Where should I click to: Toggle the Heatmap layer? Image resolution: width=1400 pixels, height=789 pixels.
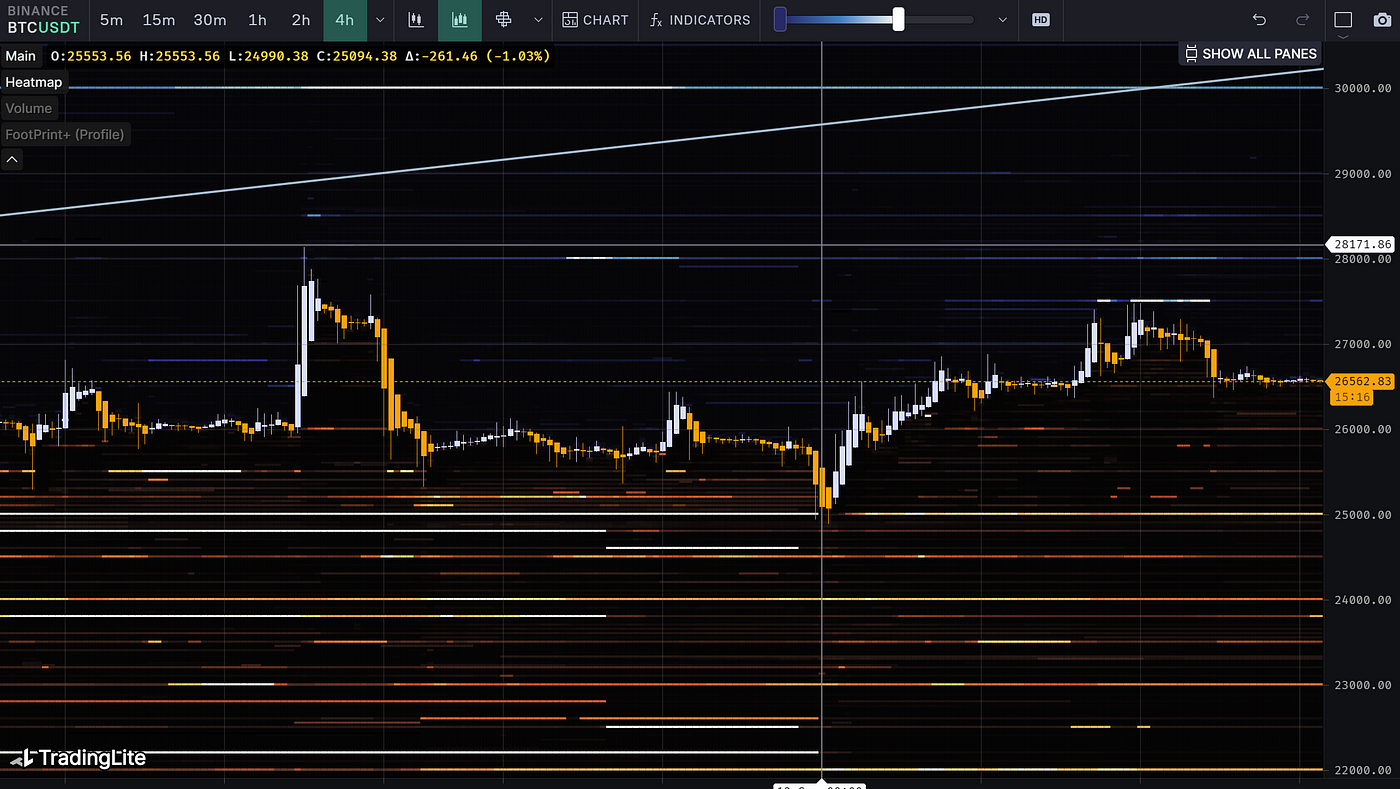pyautogui.click(x=33, y=82)
